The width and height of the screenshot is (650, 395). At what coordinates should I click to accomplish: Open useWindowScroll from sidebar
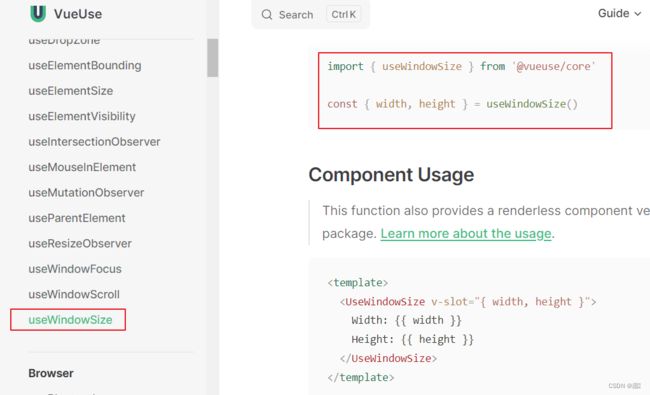pos(74,294)
